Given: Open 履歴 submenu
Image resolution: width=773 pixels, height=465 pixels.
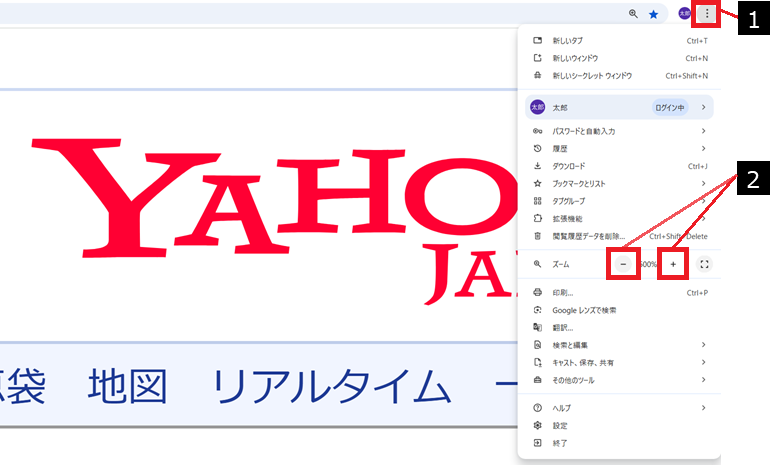Looking at the screenshot, I should tap(620, 148).
